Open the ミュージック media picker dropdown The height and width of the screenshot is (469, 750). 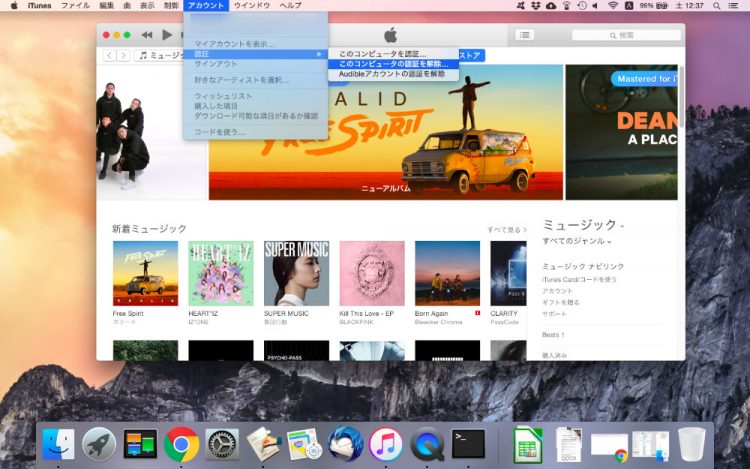click(159, 55)
